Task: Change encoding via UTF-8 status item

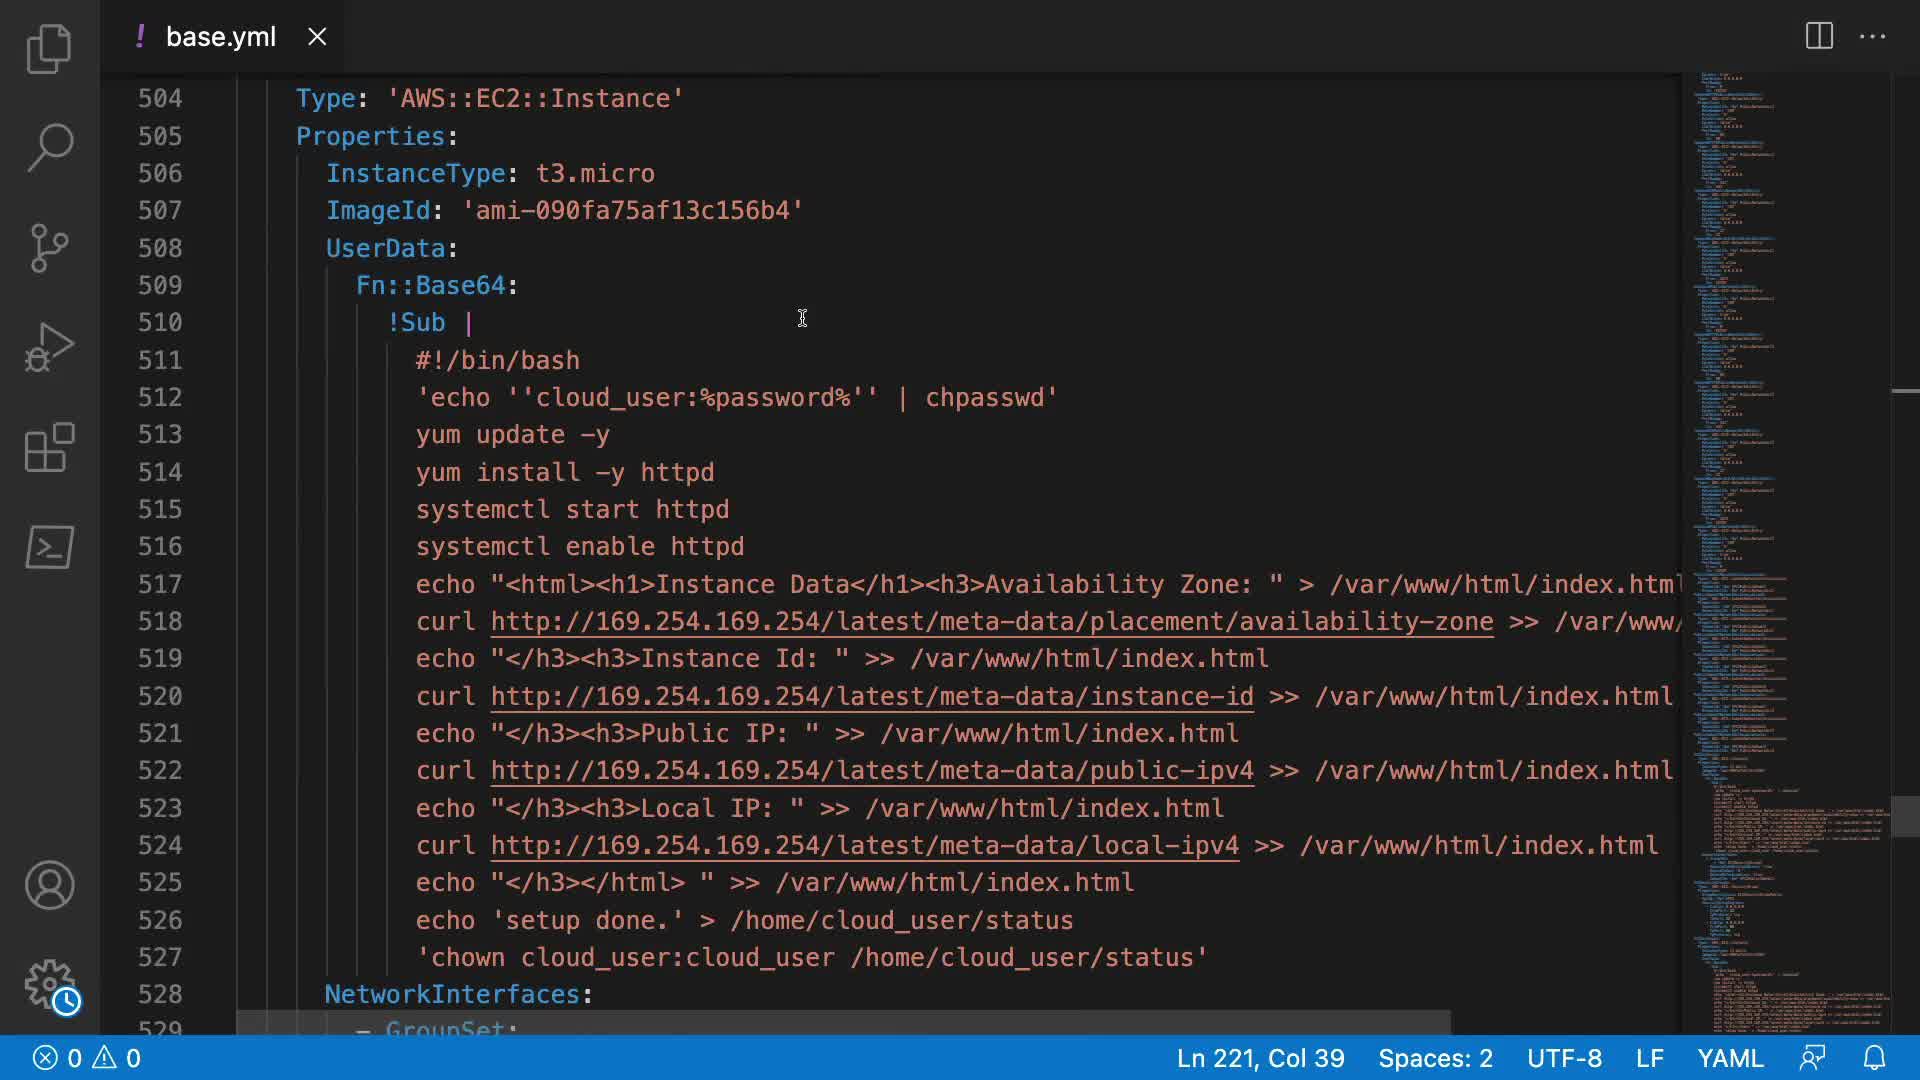Action: [1564, 1058]
